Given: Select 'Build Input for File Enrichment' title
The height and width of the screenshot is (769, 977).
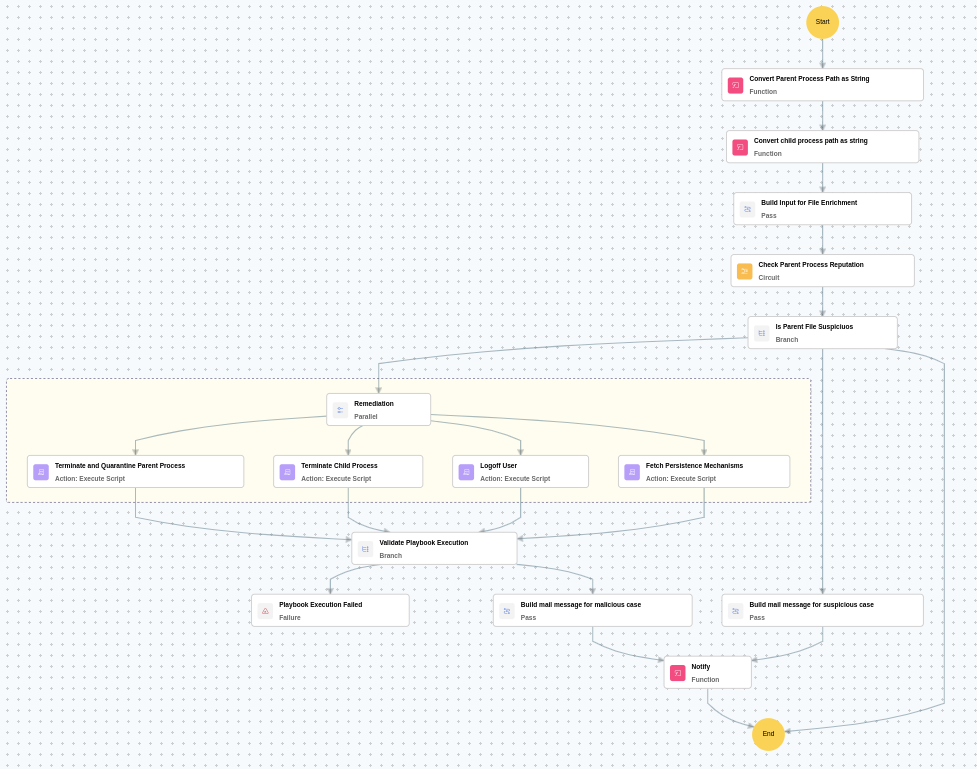Looking at the screenshot, I should (x=809, y=203).
